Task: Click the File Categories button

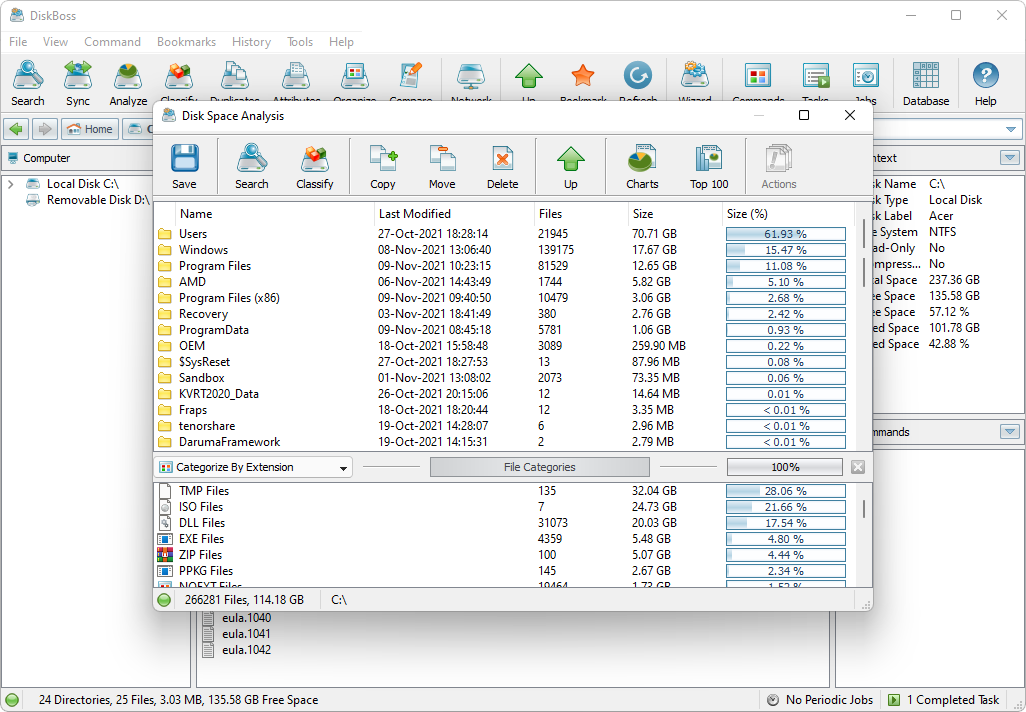Action: [x=540, y=467]
